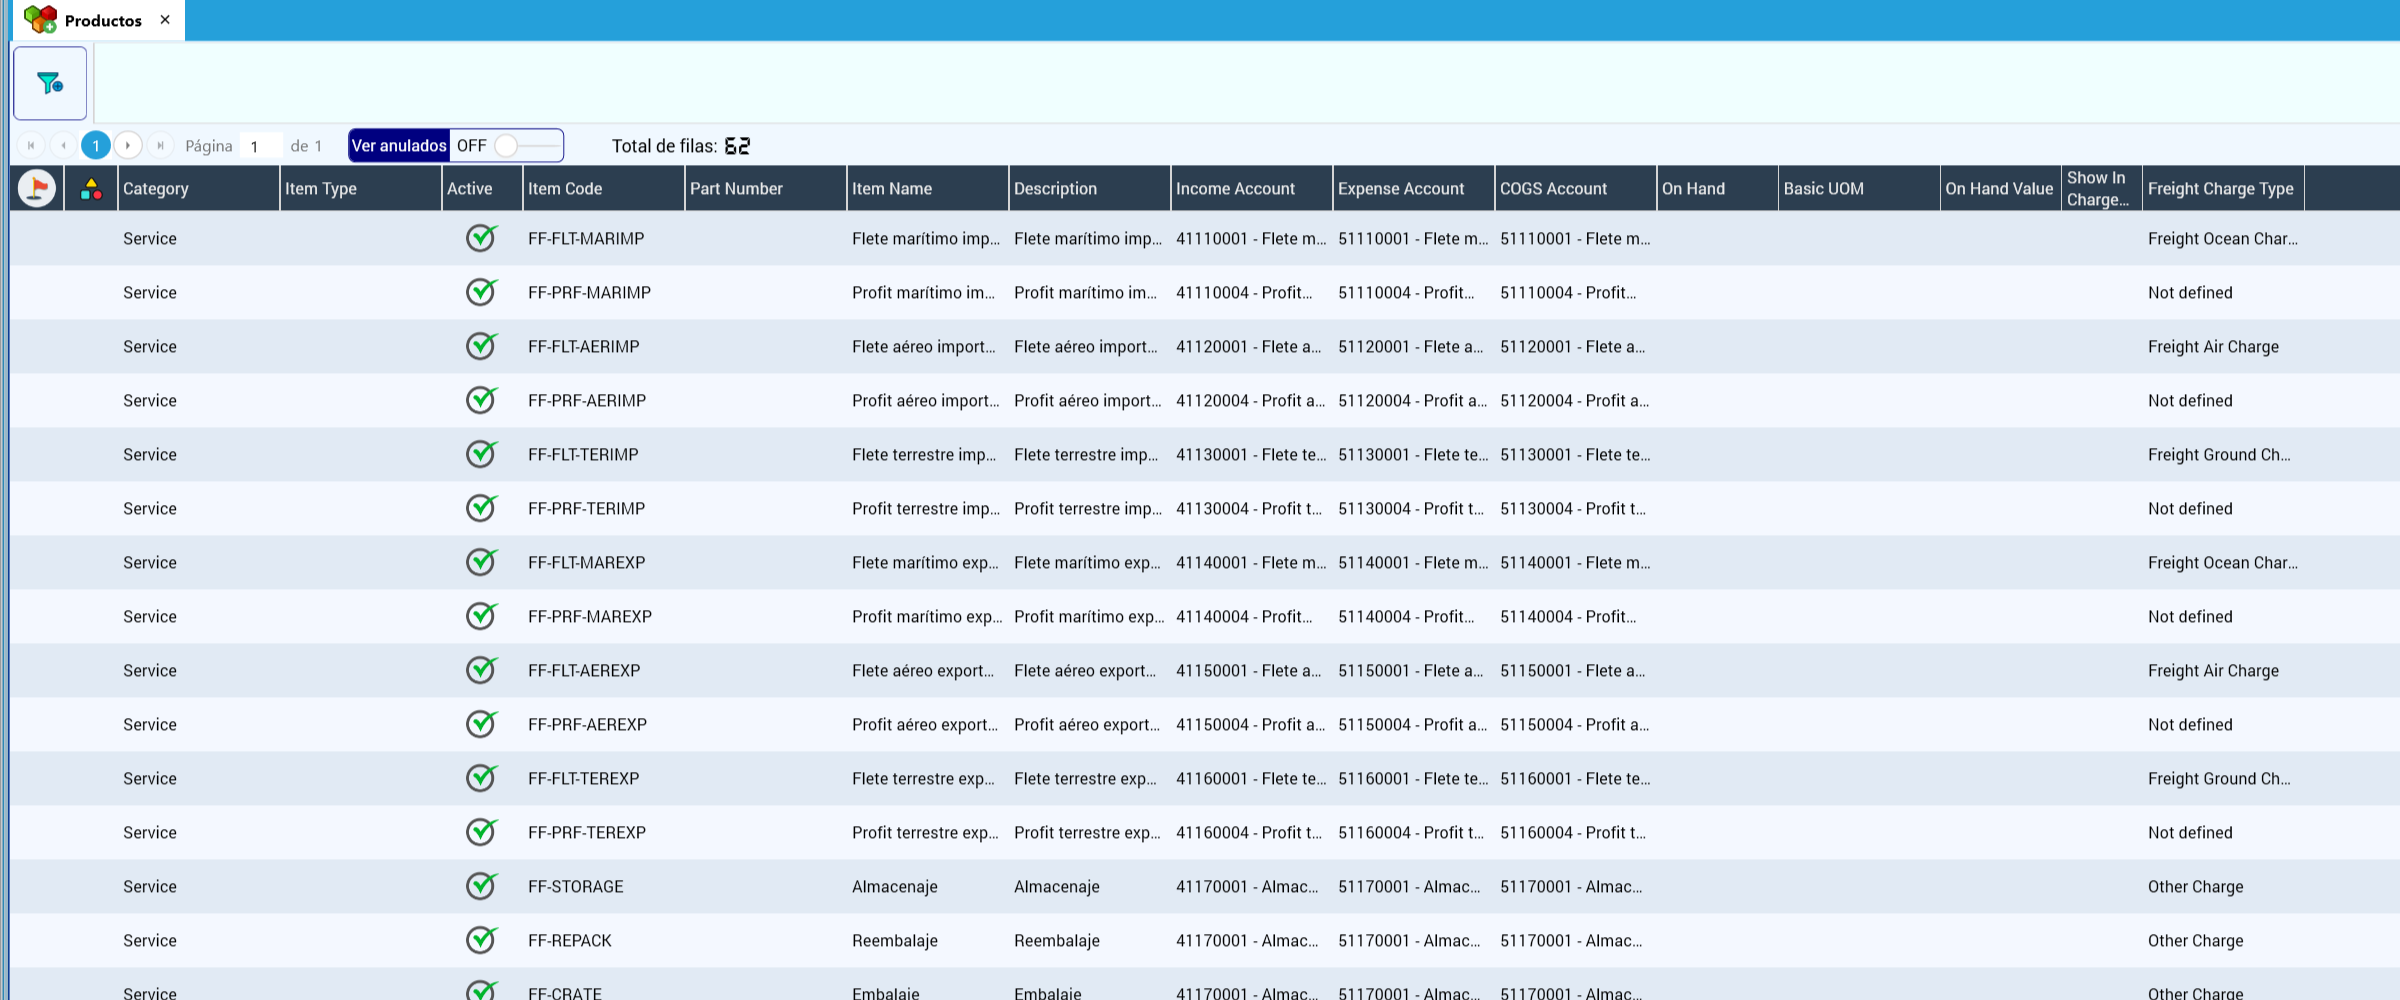2400x1000 pixels.
Task: Click active checkmark for FF-PRF-TEREXP
Action: click(482, 832)
